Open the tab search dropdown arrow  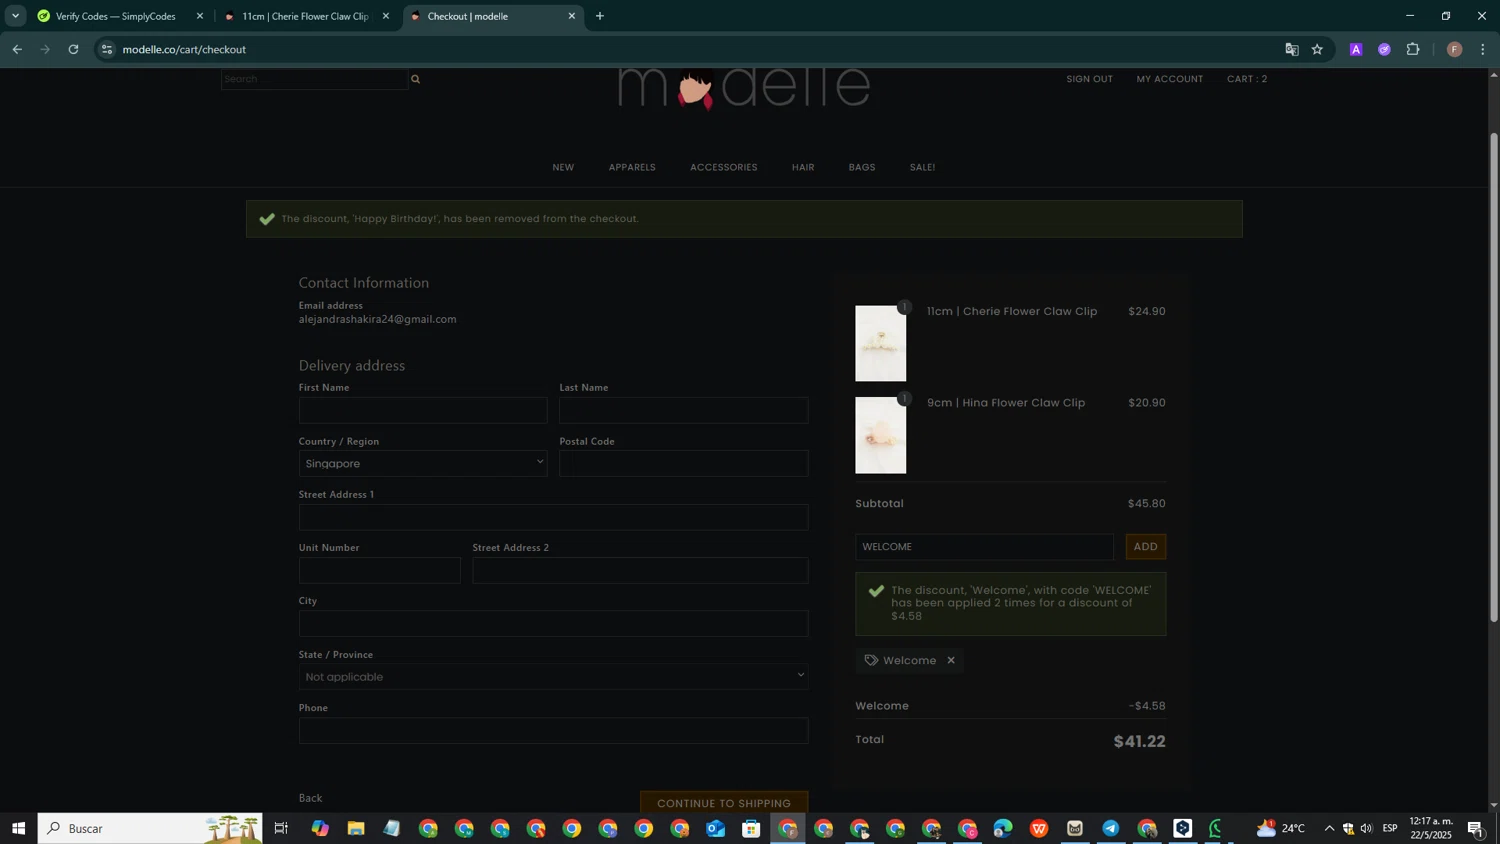point(15,16)
